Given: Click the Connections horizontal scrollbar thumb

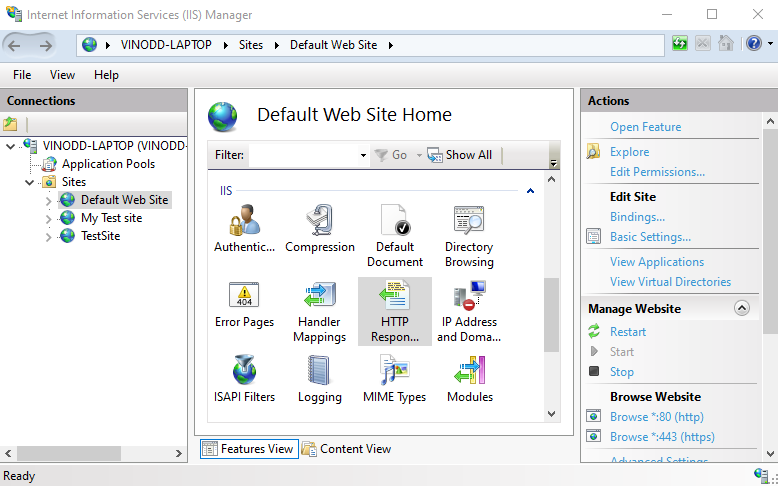Looking at the screenshot, I should pos(69,453).
